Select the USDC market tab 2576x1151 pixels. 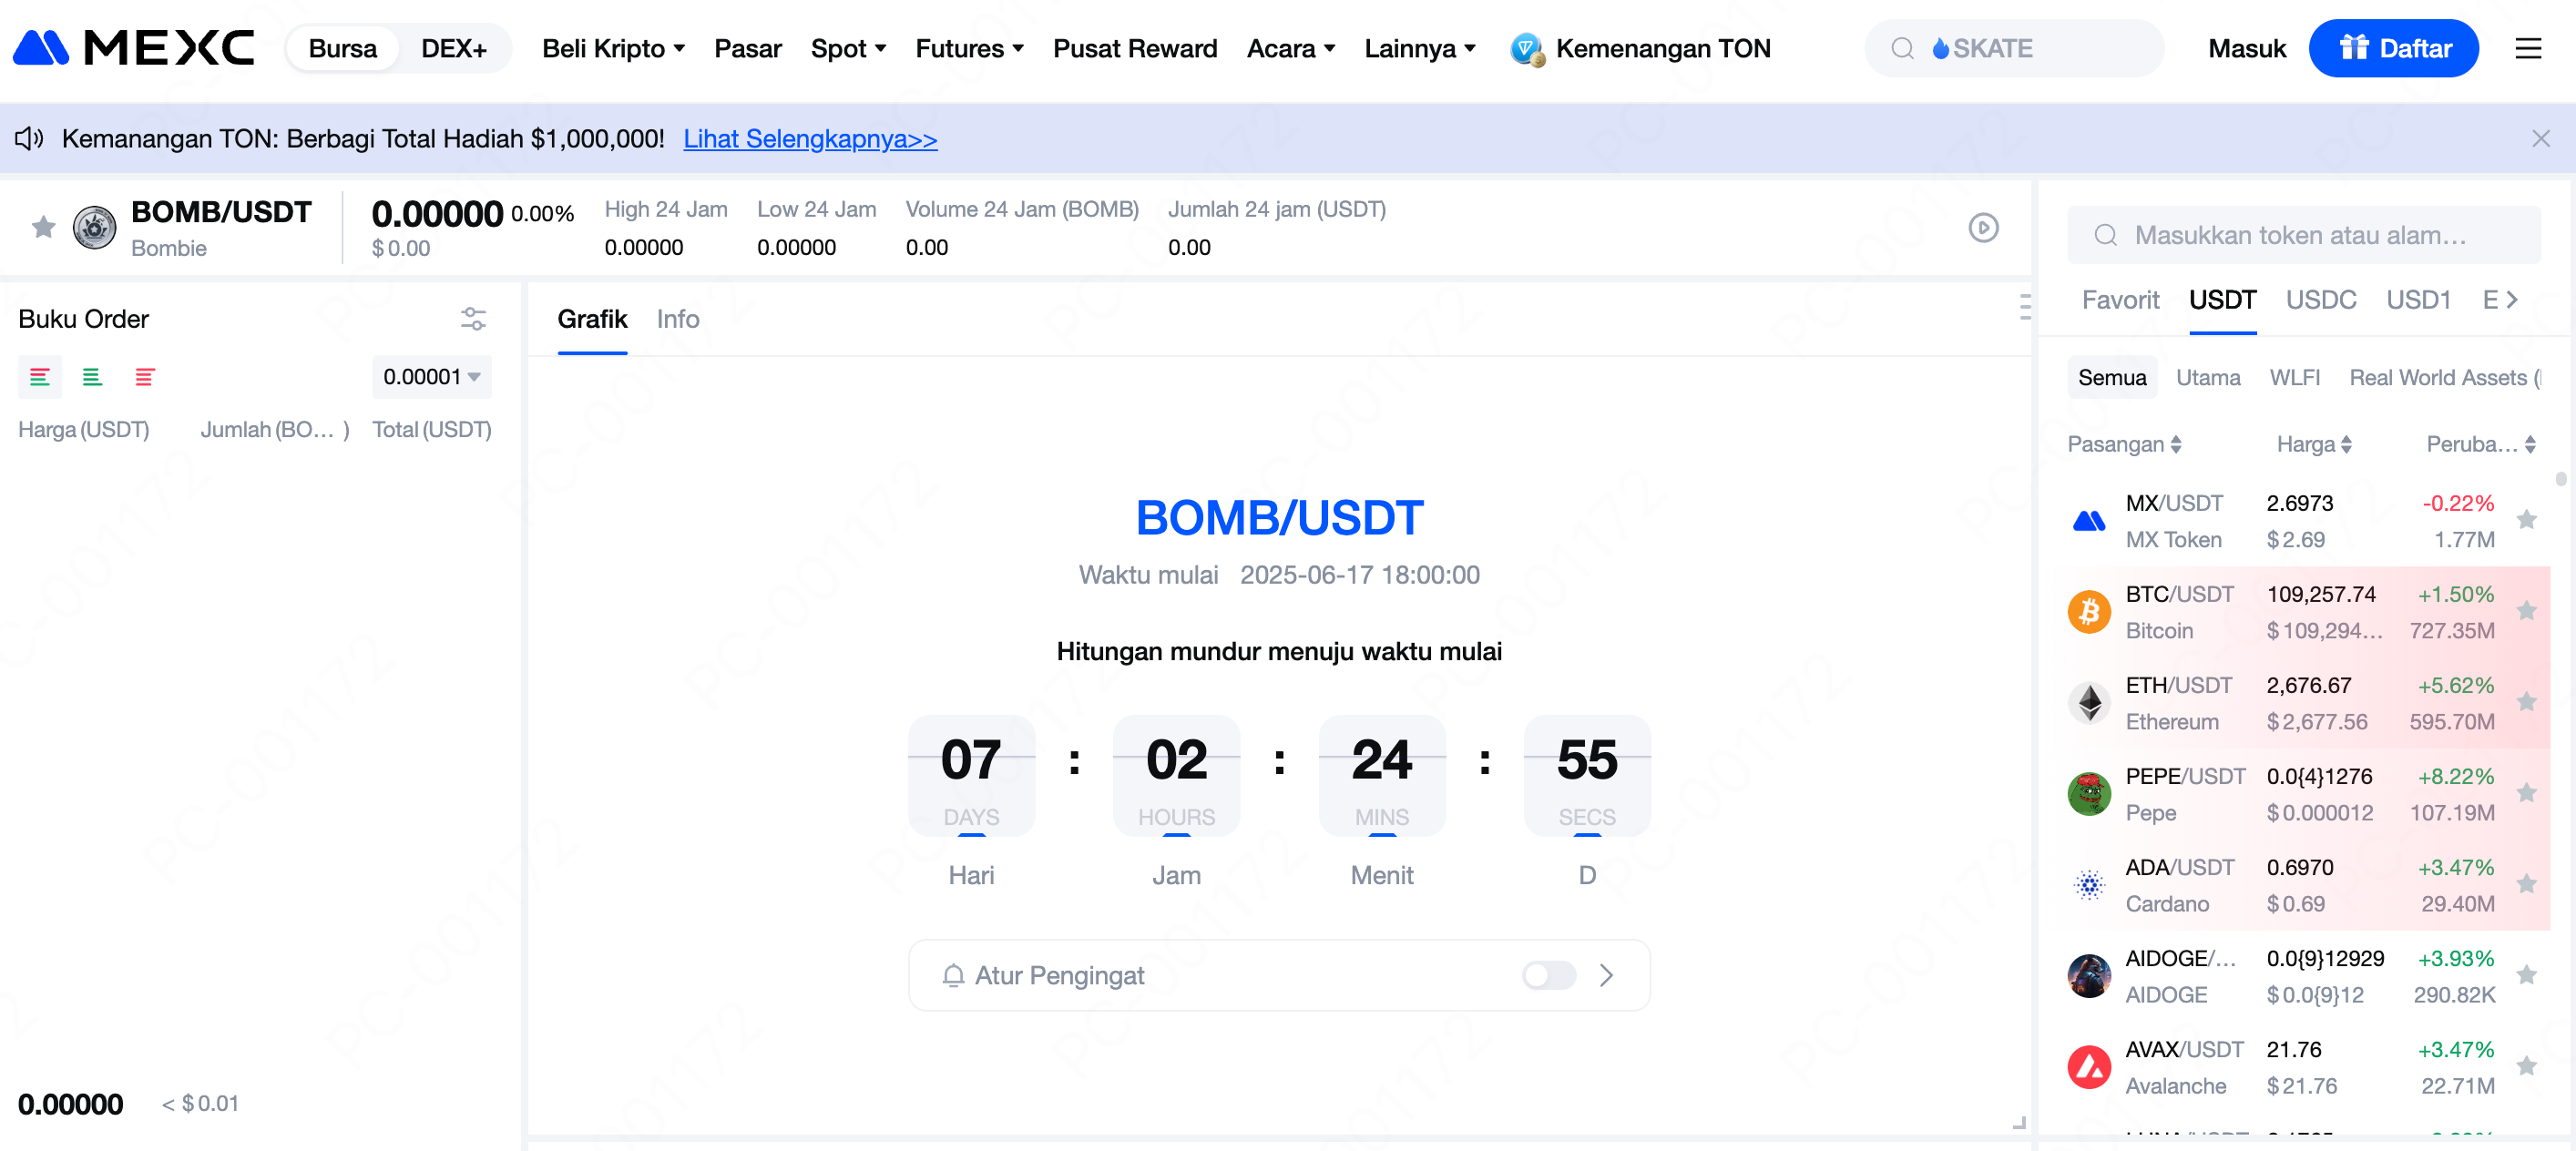tap(2320, 300)
